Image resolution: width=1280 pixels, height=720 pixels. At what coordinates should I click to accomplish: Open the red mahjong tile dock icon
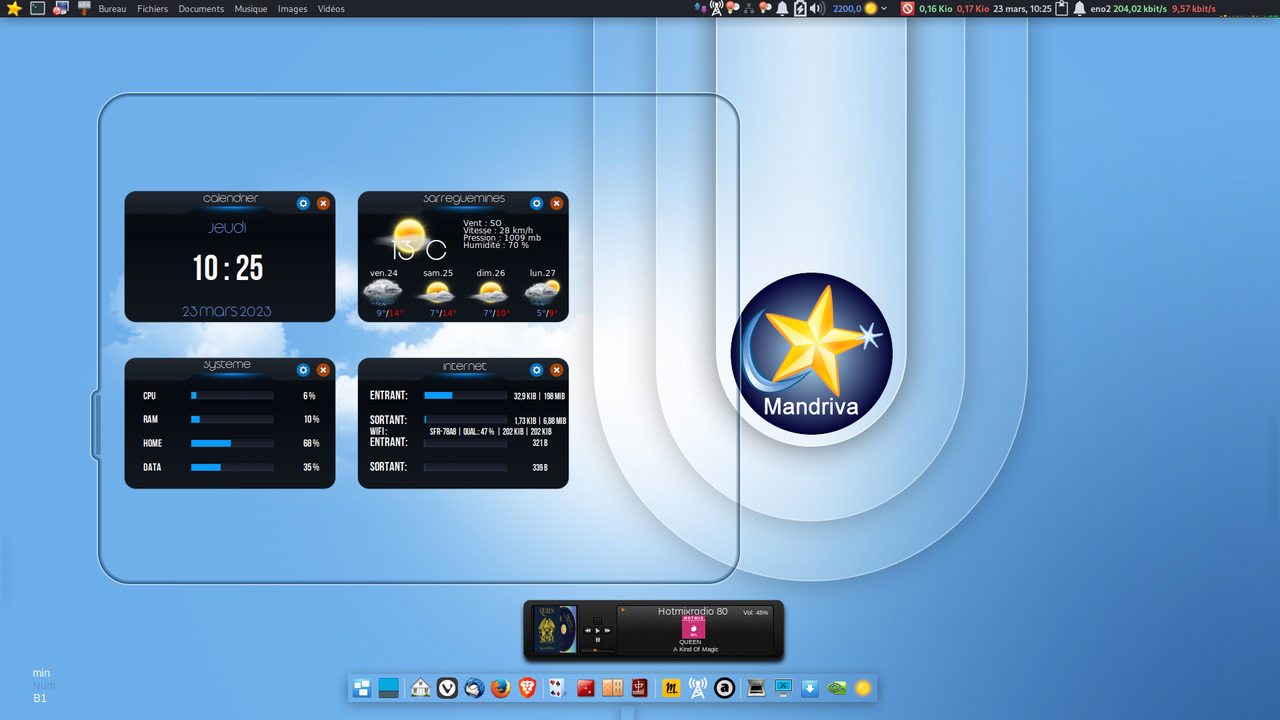click(x=640, y=688)
